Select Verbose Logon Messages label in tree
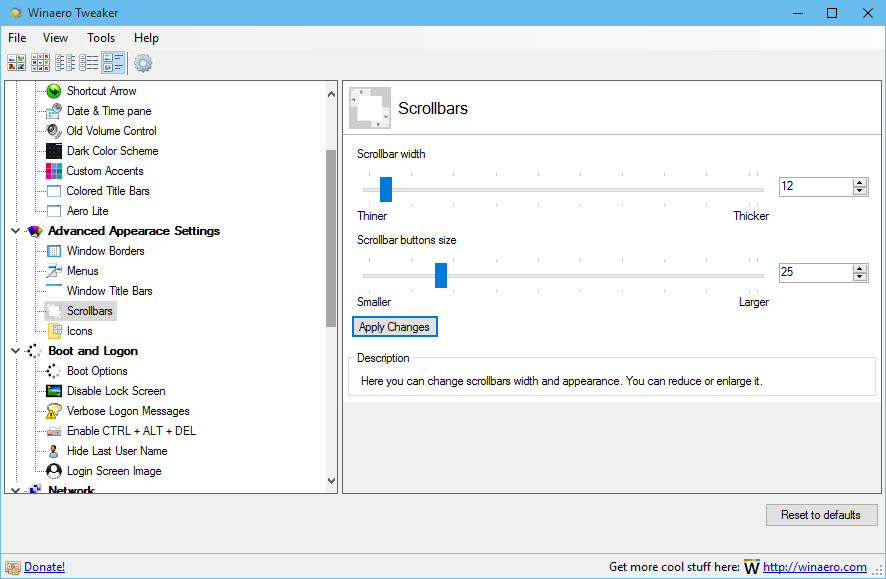This screenshot has width=886, height=579. tap(128, 411)
